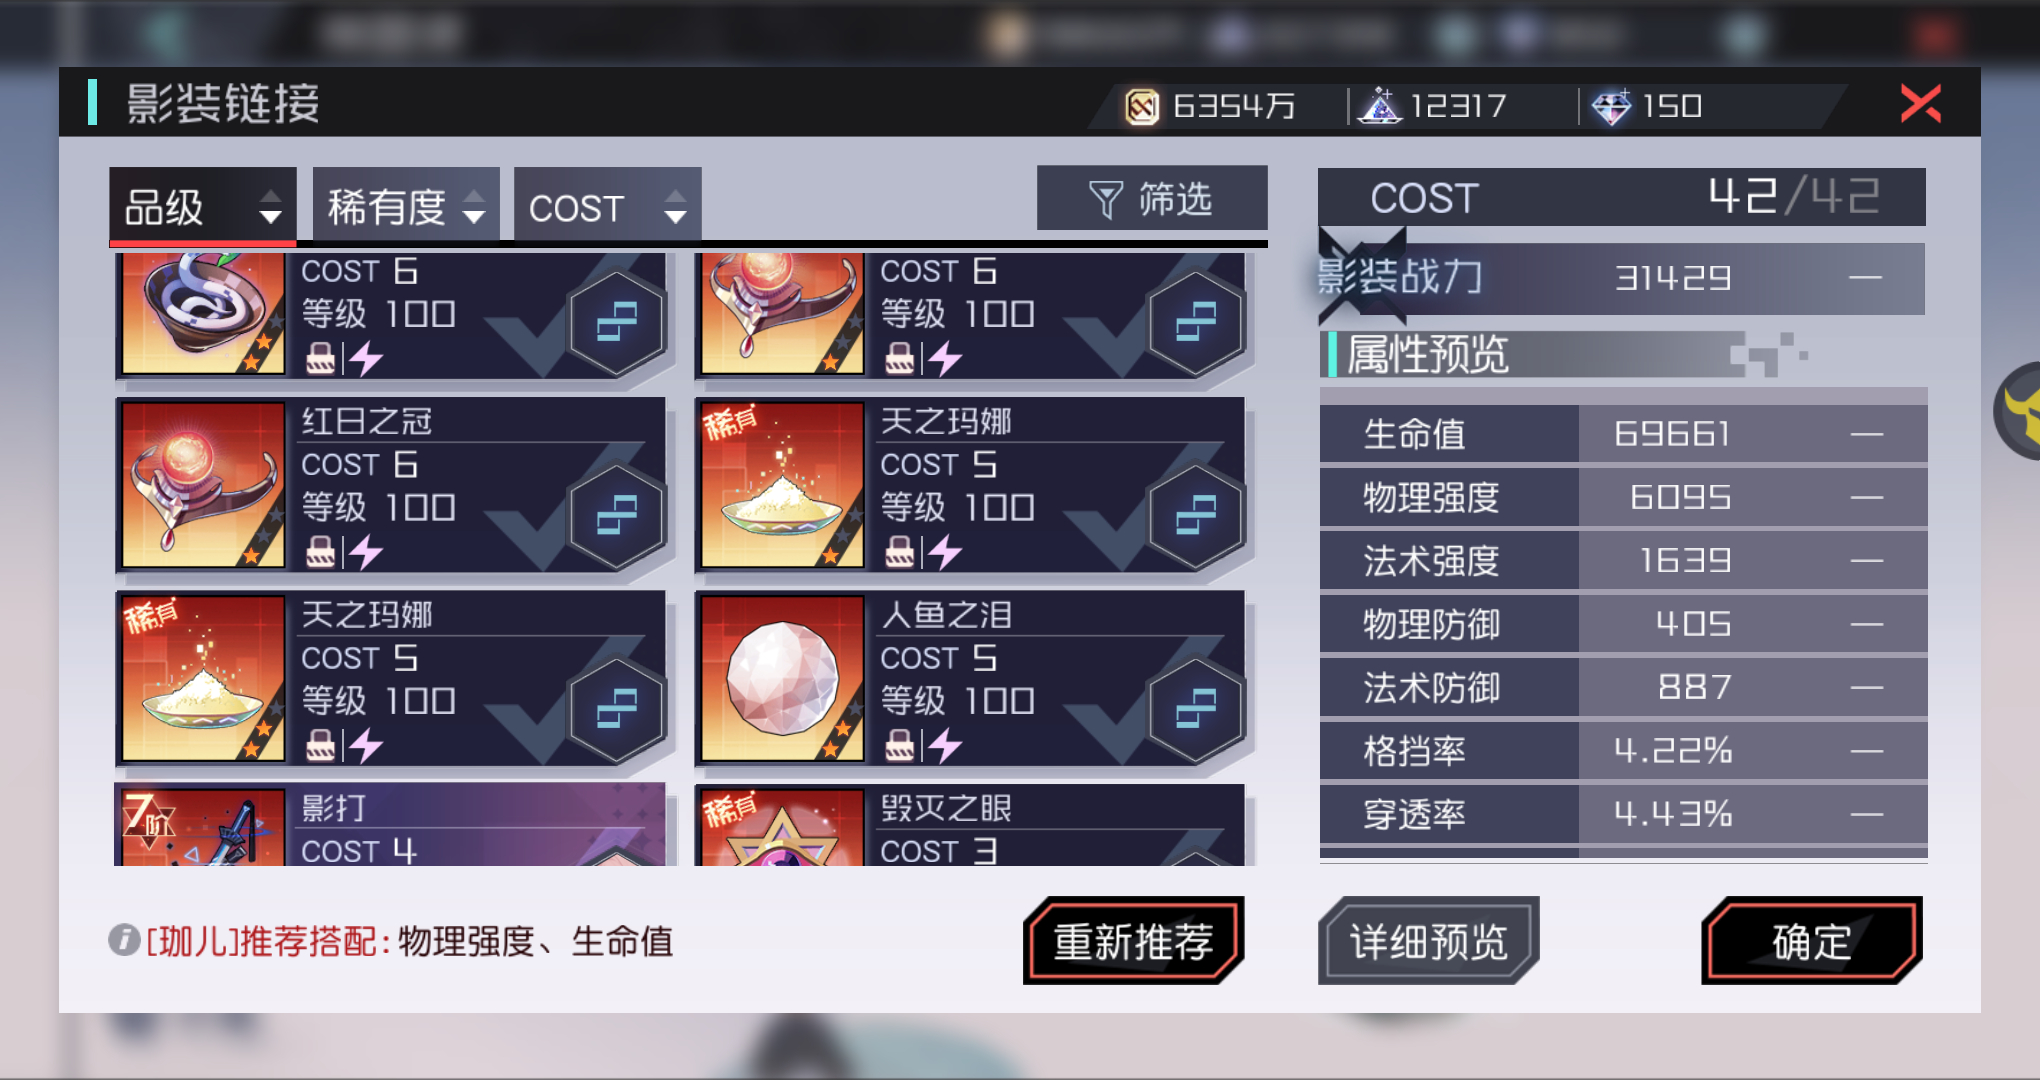
Task: Expand the COST sort dropdown
Action: pyautogui.click(x=607, y=206)
